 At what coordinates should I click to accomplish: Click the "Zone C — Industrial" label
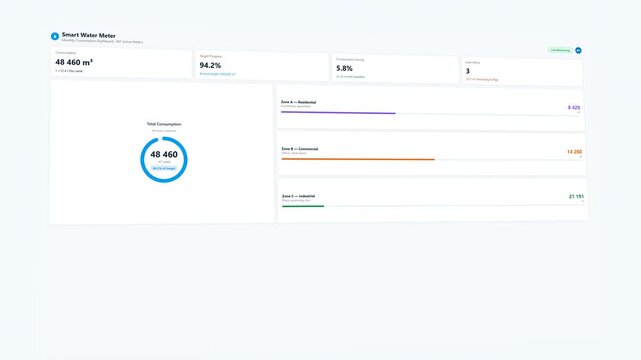[298, 196]
